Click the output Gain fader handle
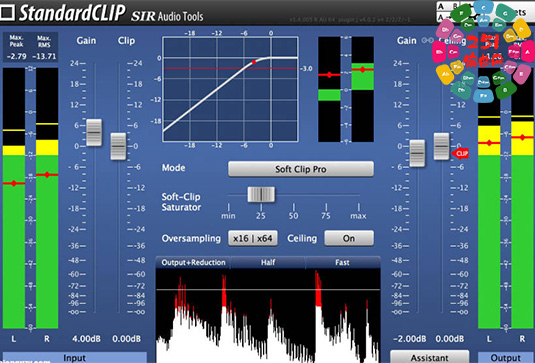The image size is (535, 363). tap(417, 153)
